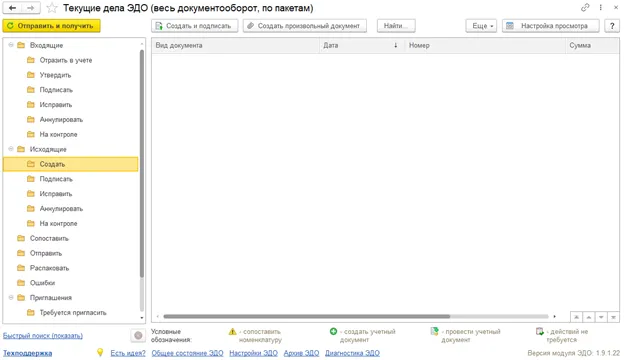Screen dimensions: 624x360
Task: Click the lightbulb idea icon
Action: pyautogui.click(x=100, y=352)
